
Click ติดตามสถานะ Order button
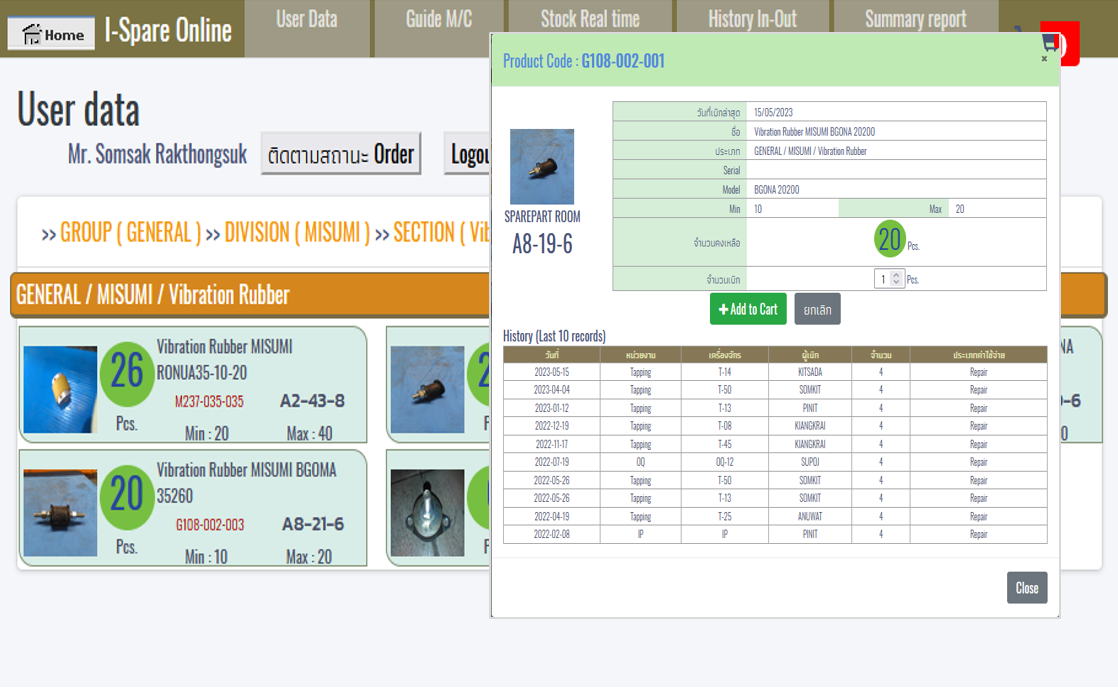coord(340,154)
